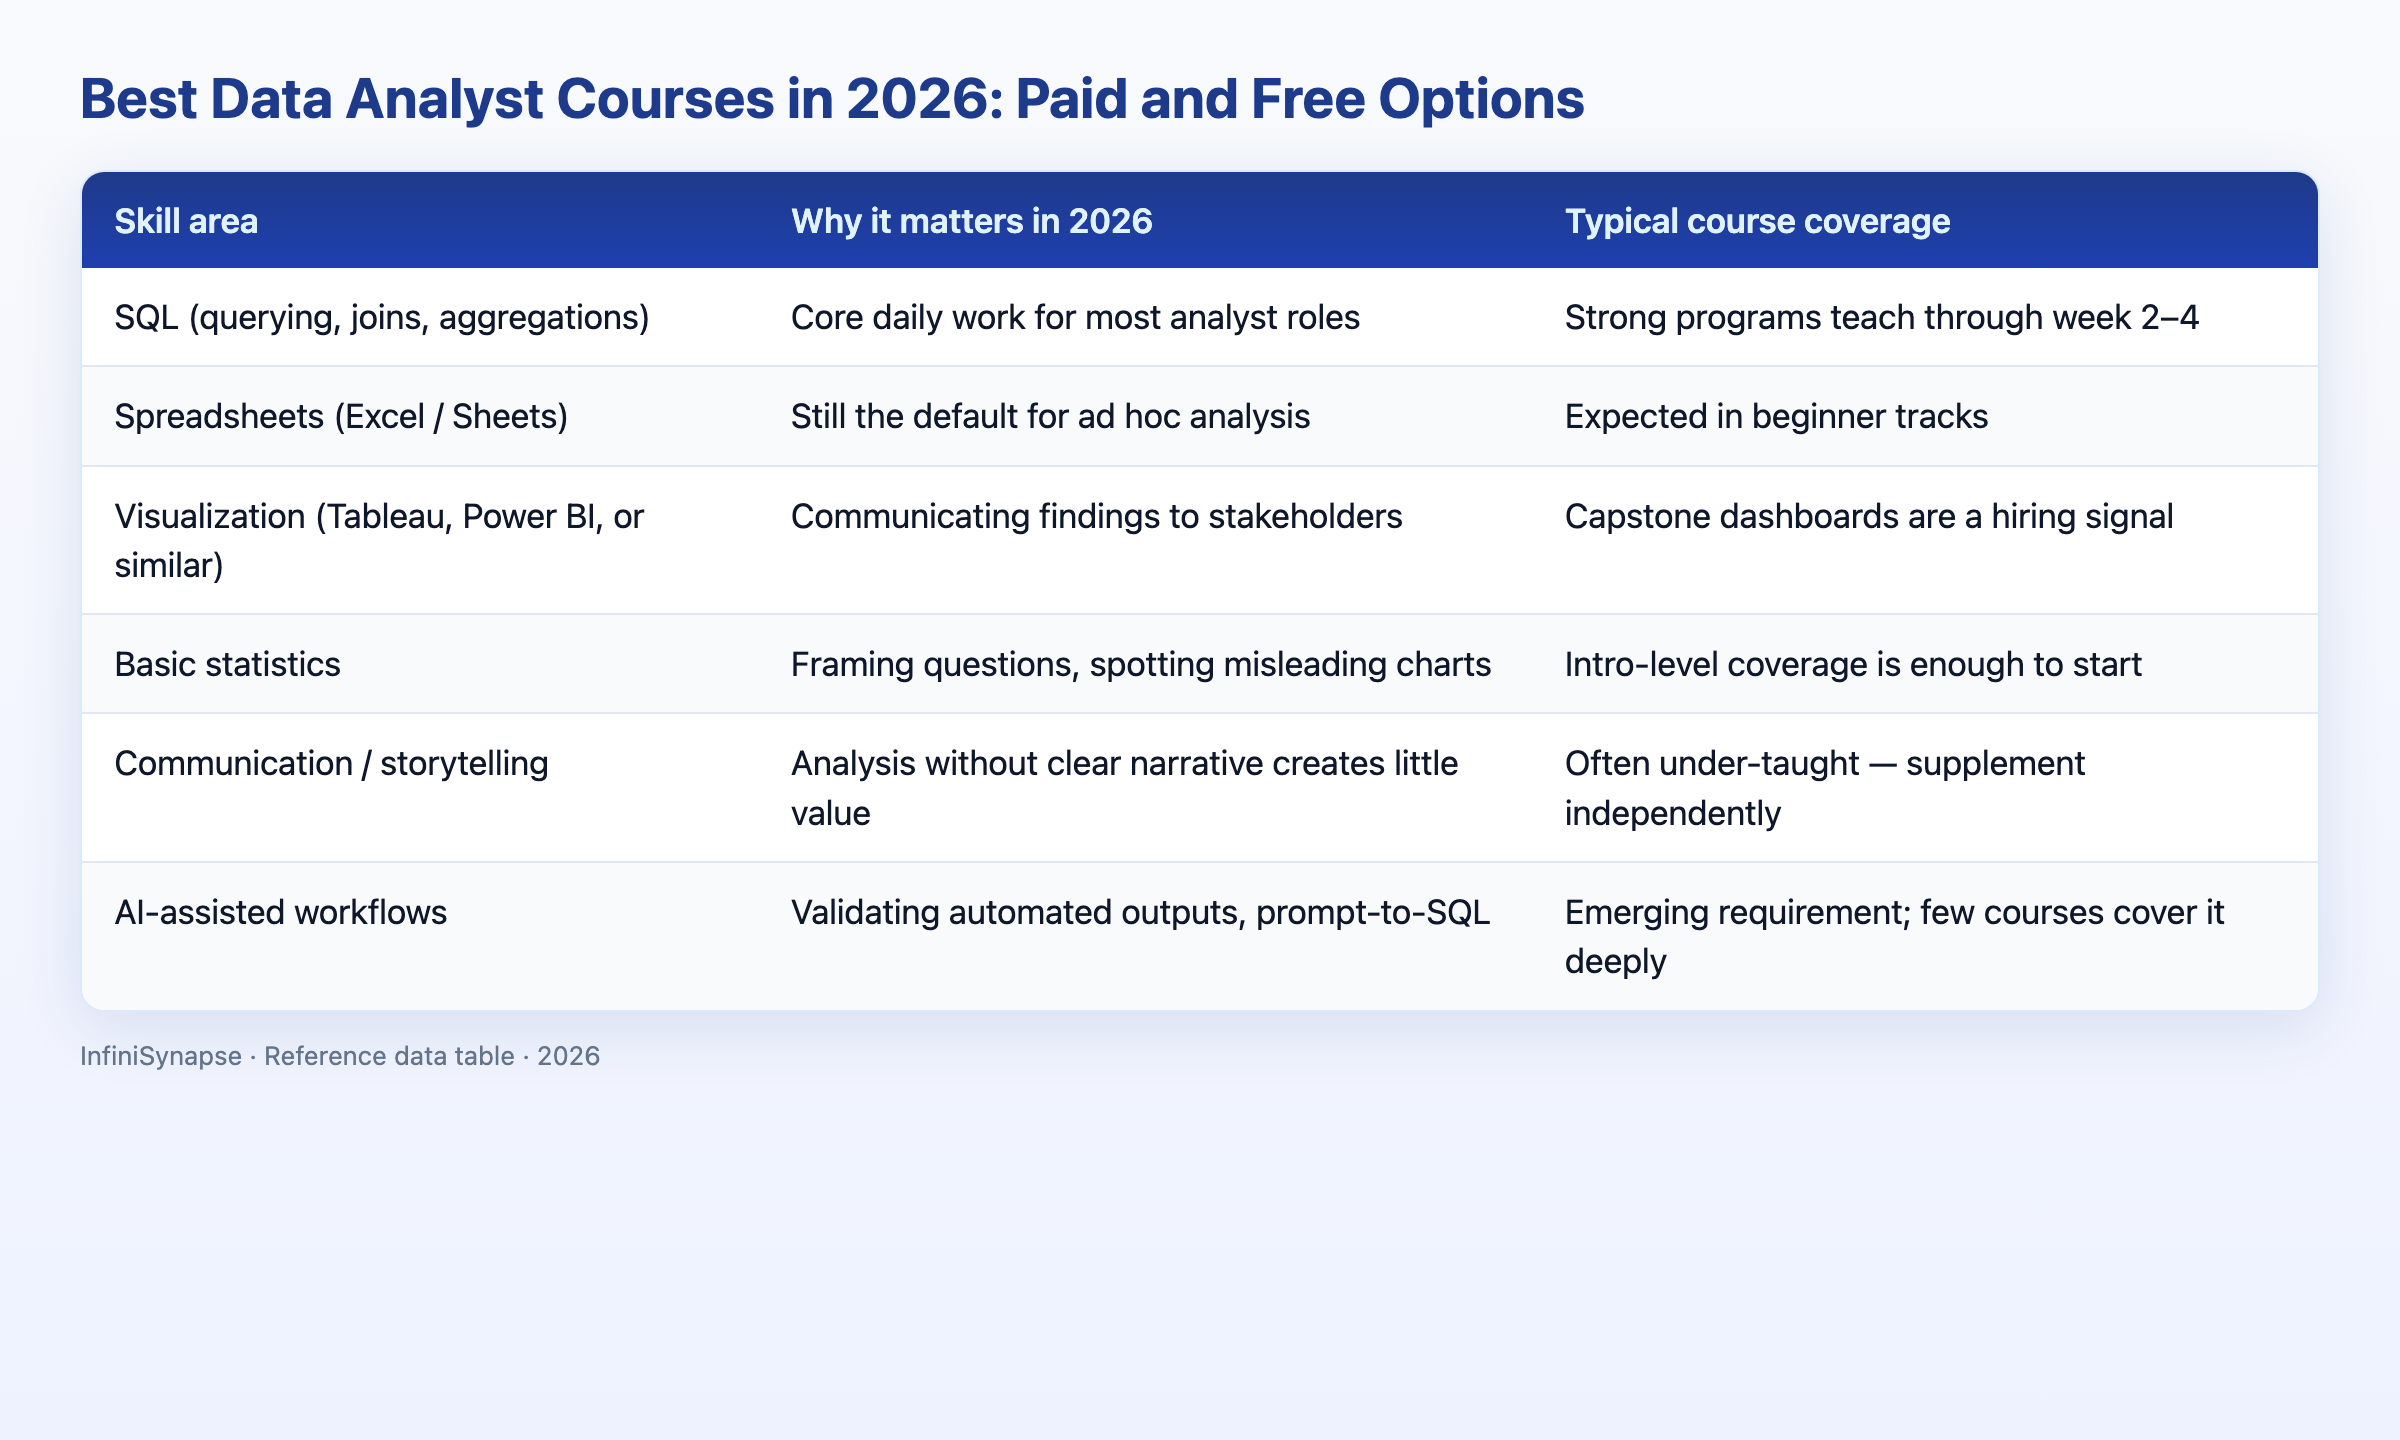Click Capstone dashboards are a hiring signal
2400x1440 pixels.
[x=1868, y=516]
